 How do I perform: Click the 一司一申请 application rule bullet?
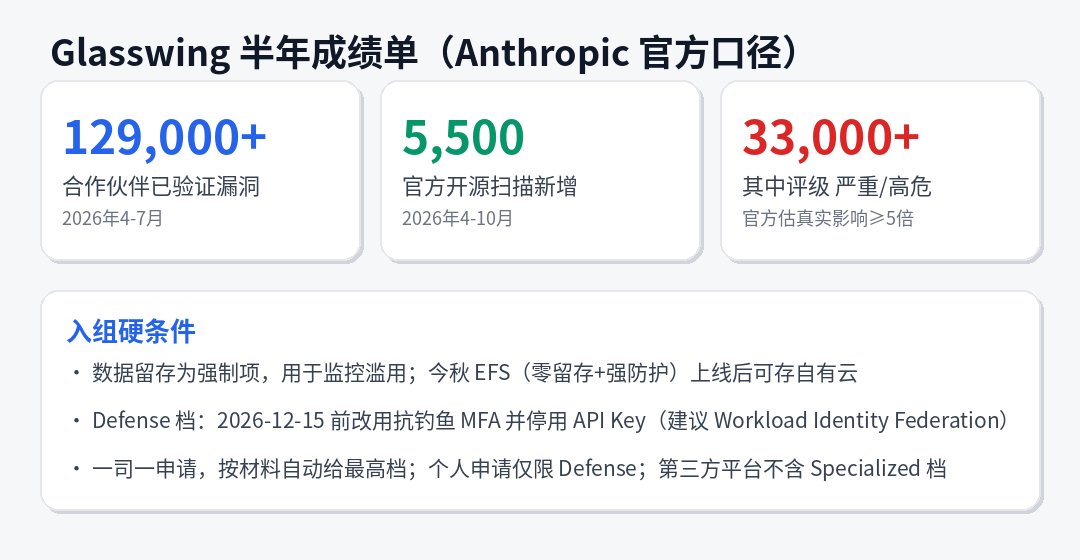(x=509, y=468)
